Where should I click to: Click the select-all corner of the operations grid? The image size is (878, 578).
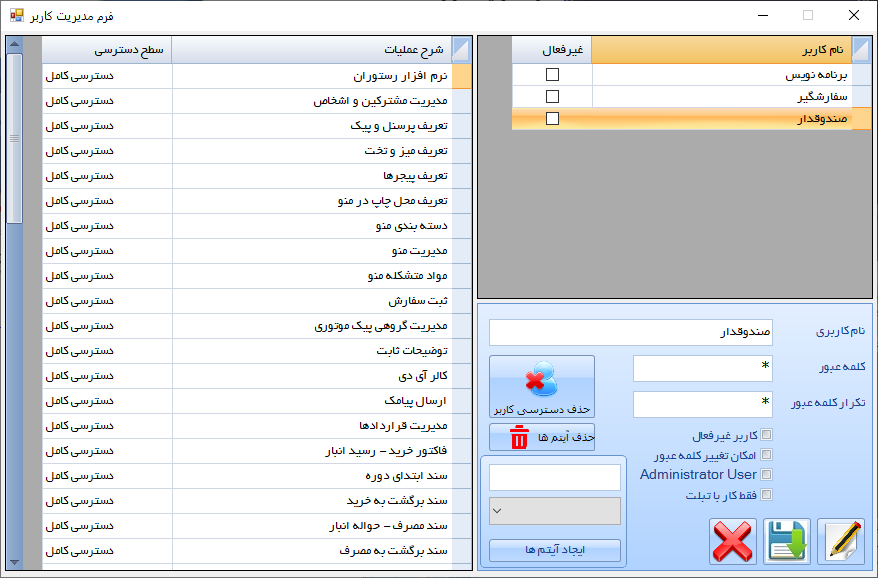(460, 50)
